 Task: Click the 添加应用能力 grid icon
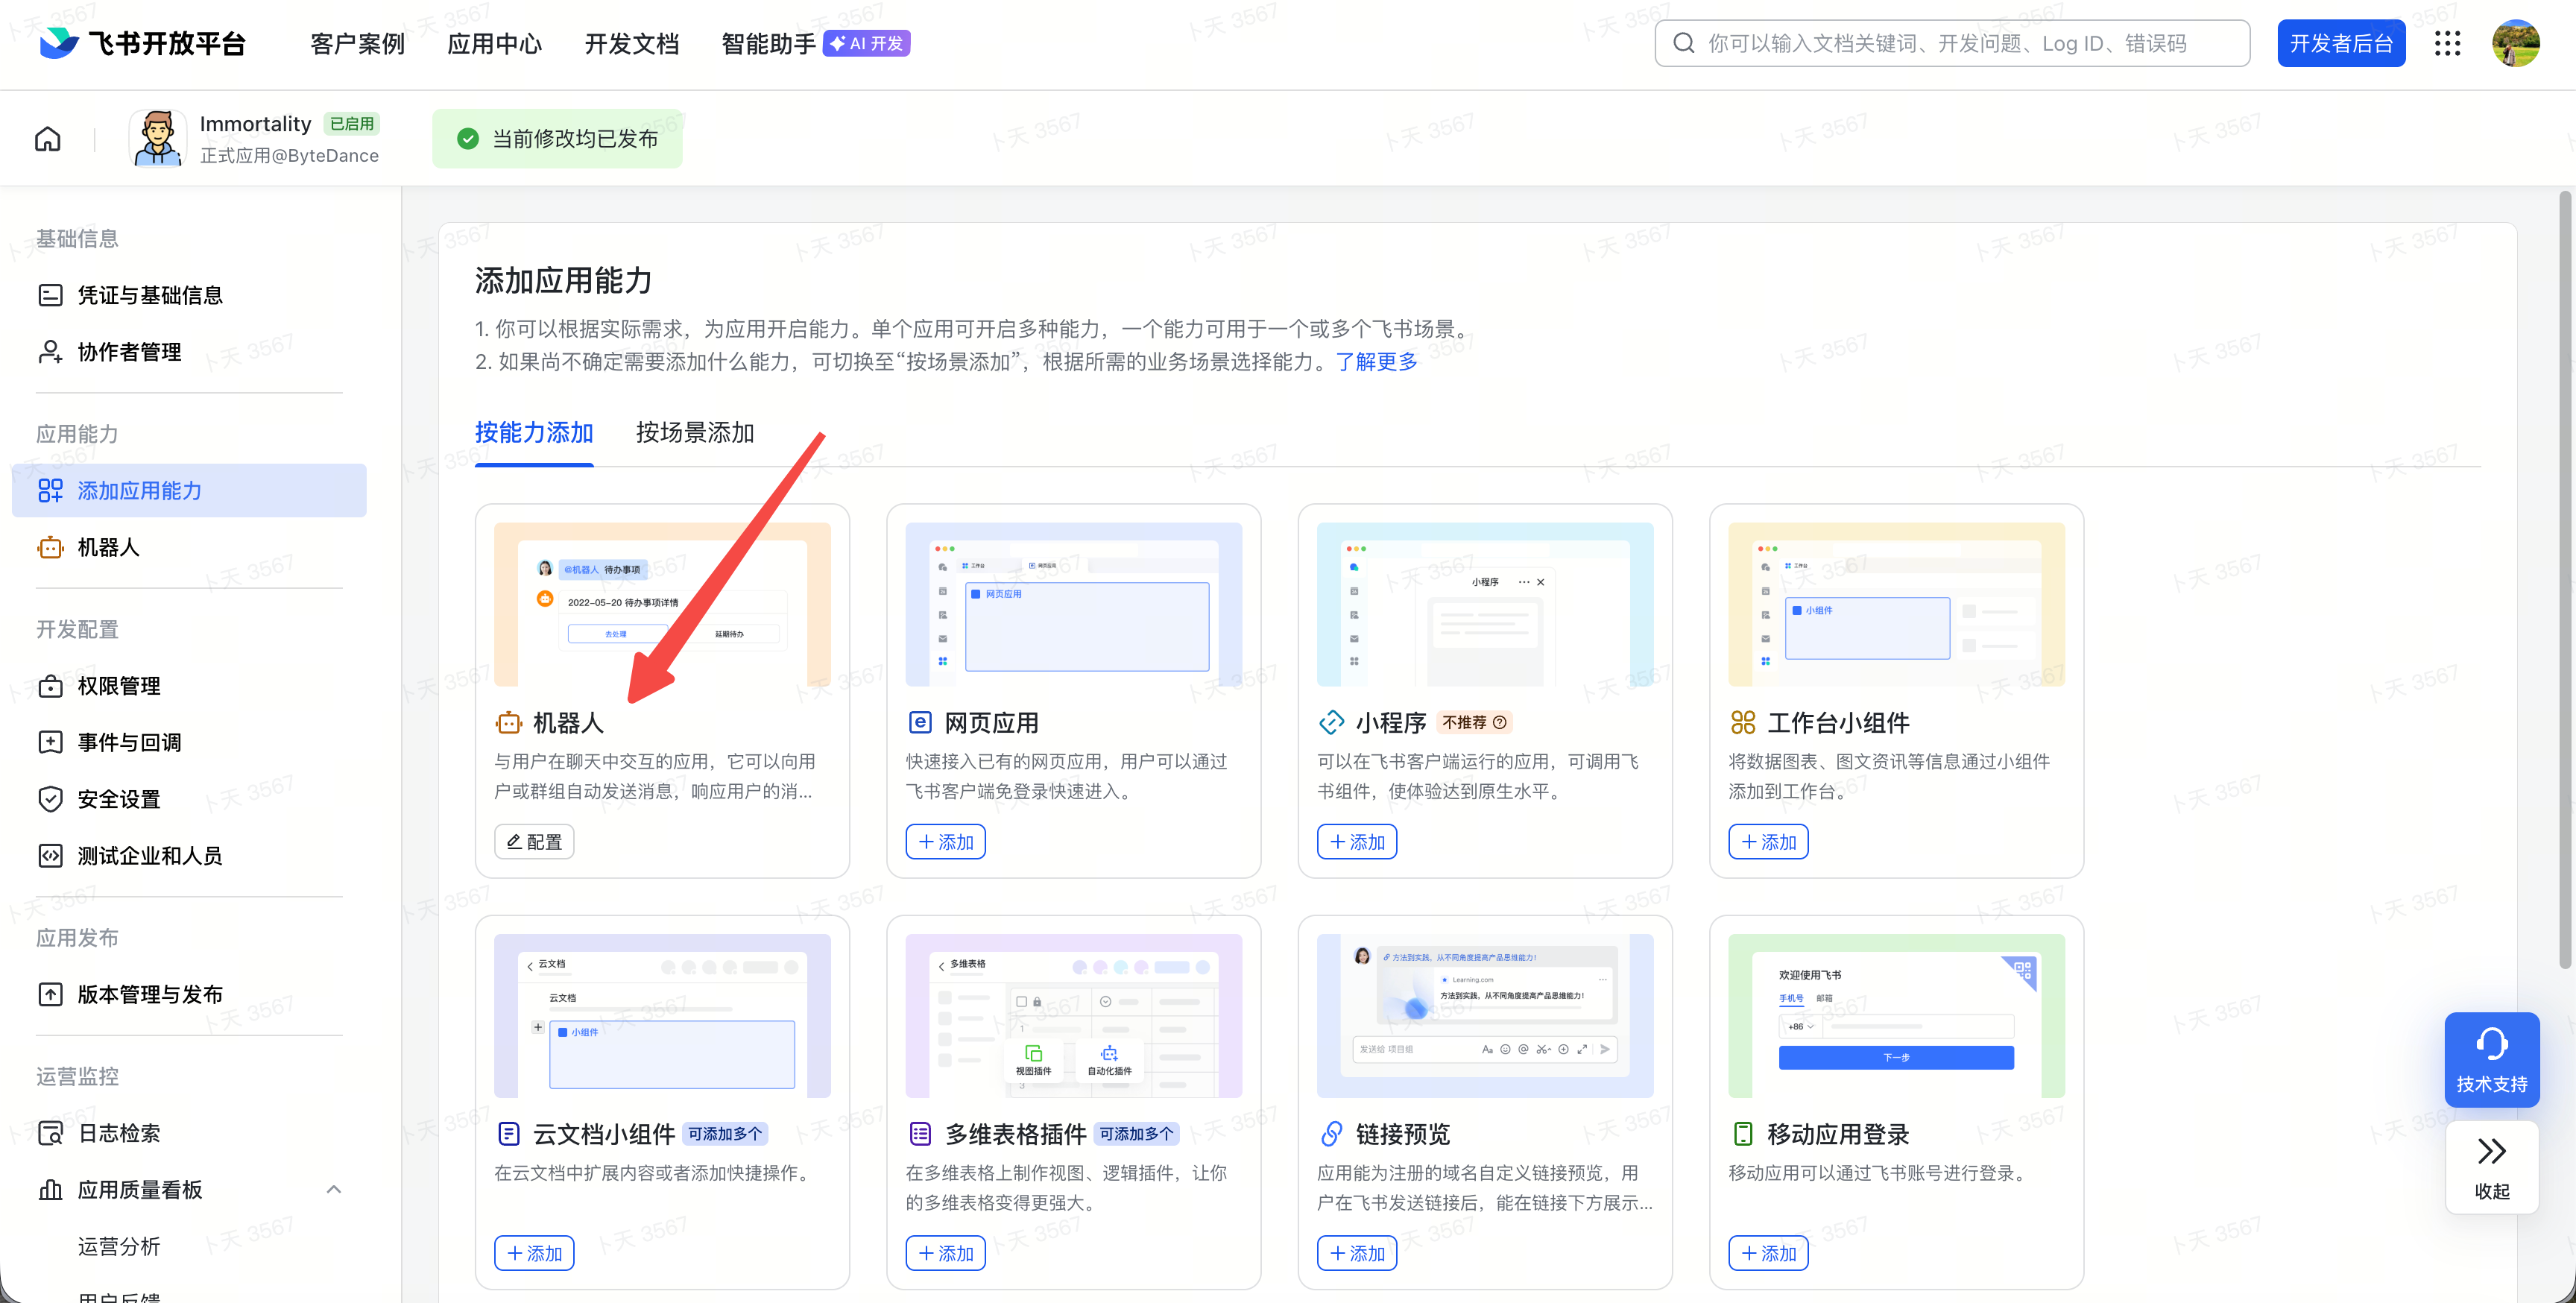[x=50, y=490]
